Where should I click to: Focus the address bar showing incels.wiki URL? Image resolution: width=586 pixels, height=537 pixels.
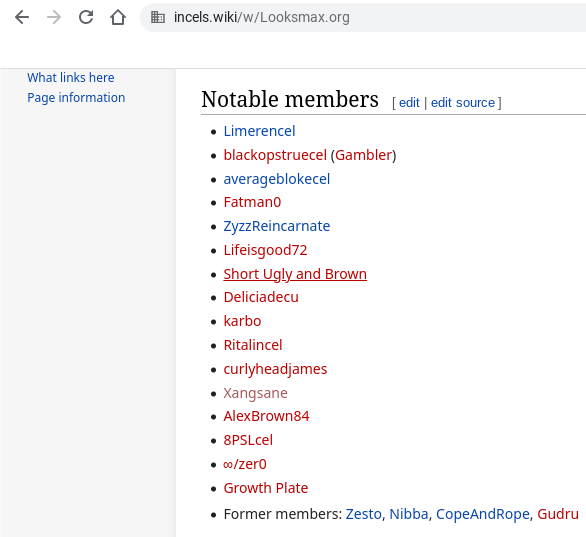coord(363,17)
